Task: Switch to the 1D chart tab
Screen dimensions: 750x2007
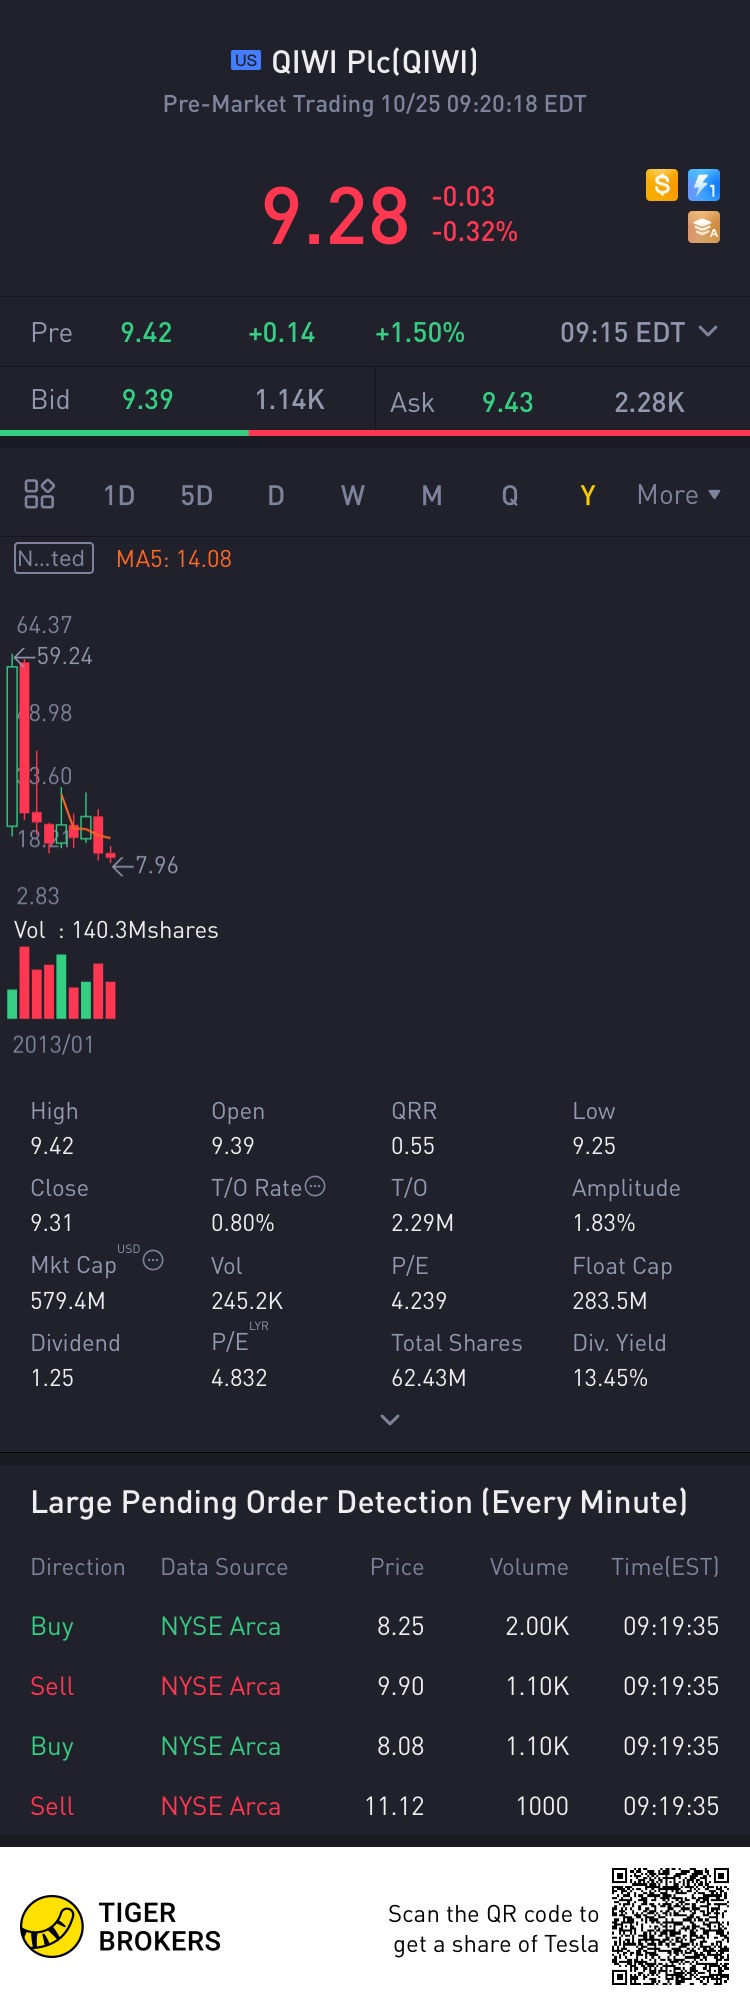Action: (119, 496)
